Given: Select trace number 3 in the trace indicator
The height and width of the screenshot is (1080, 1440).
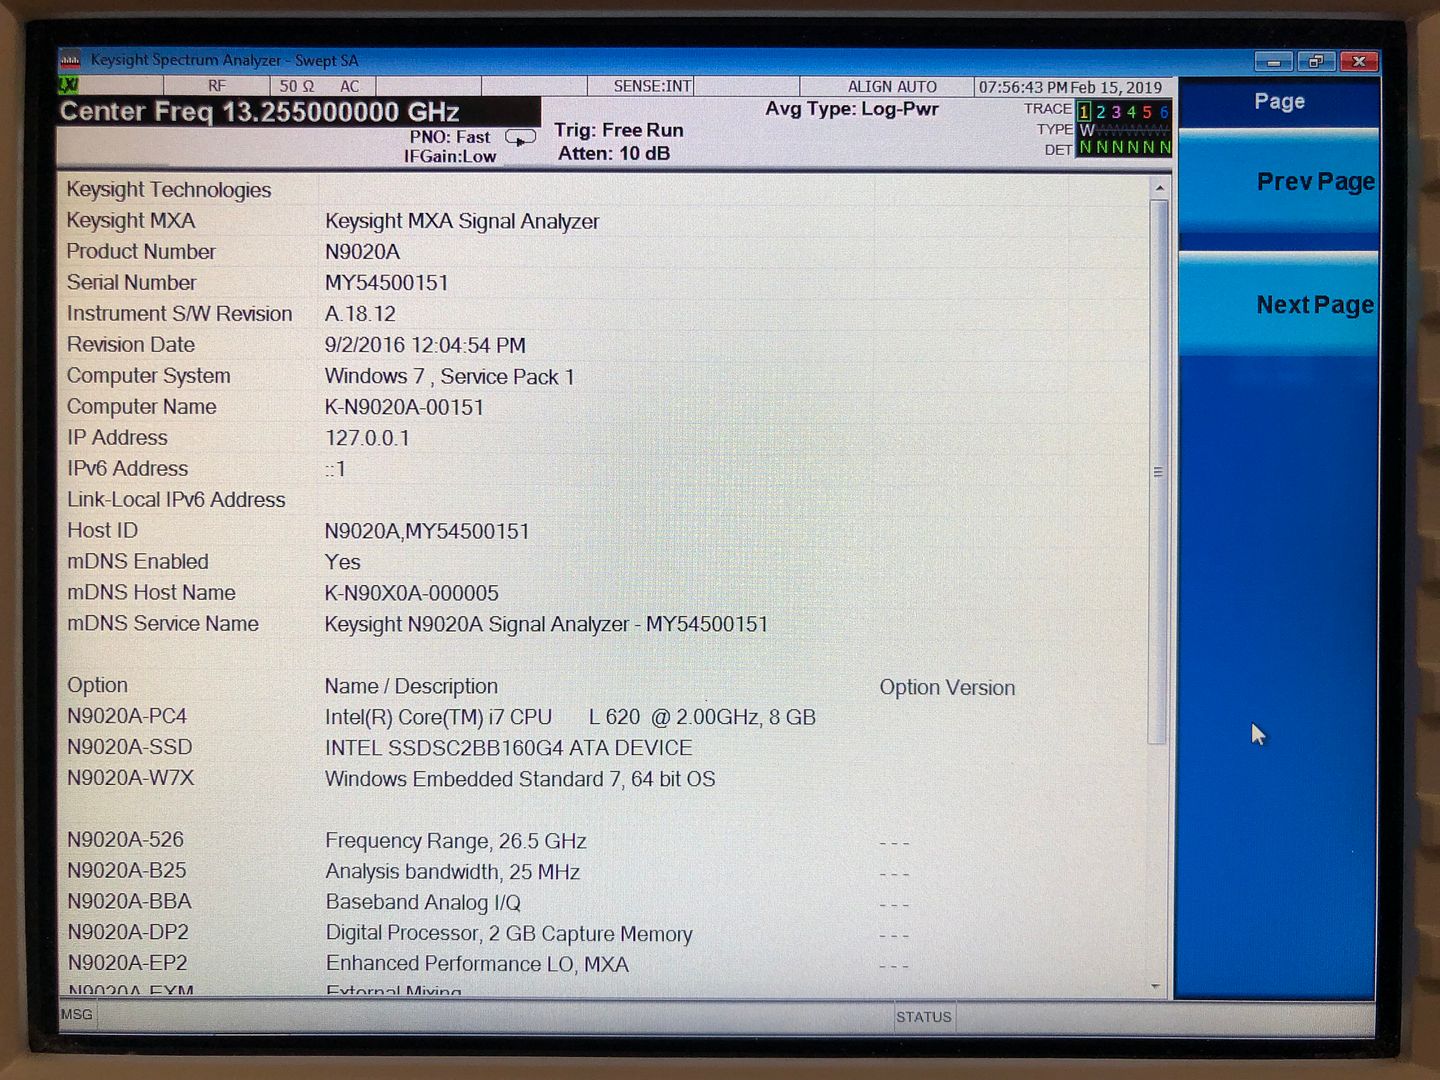Looking at the screenshot, I should coord(1116,112).
